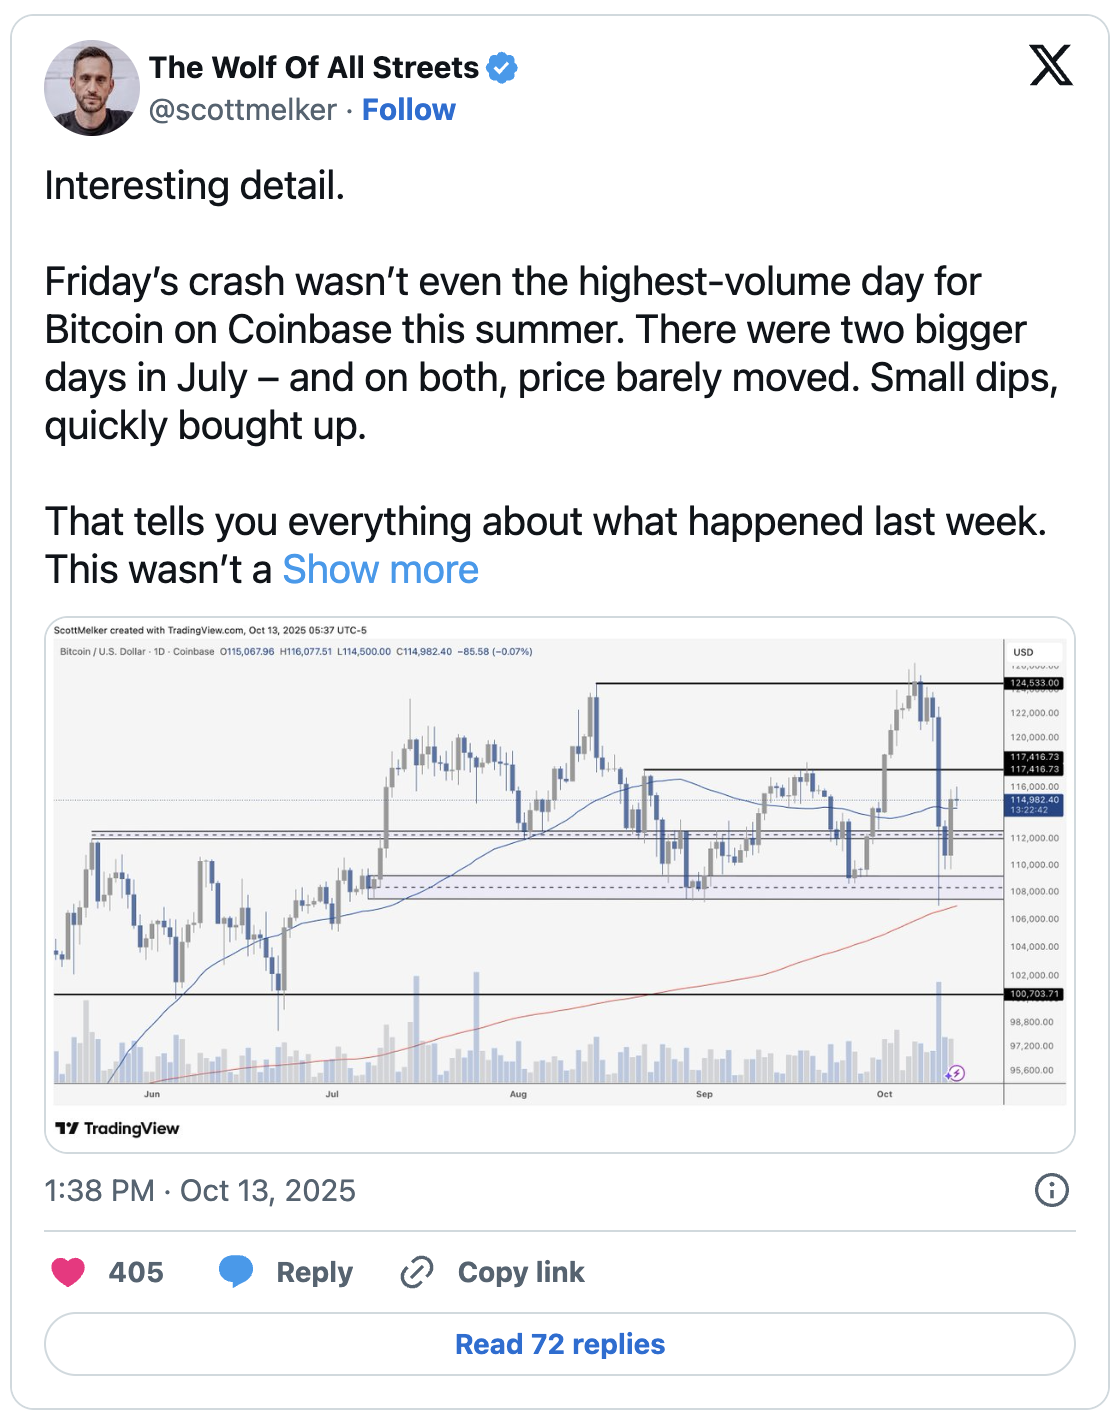Click the blue reply bubble icon
Viewport: 1118px width, 1426px height.
click(236, 1272)
